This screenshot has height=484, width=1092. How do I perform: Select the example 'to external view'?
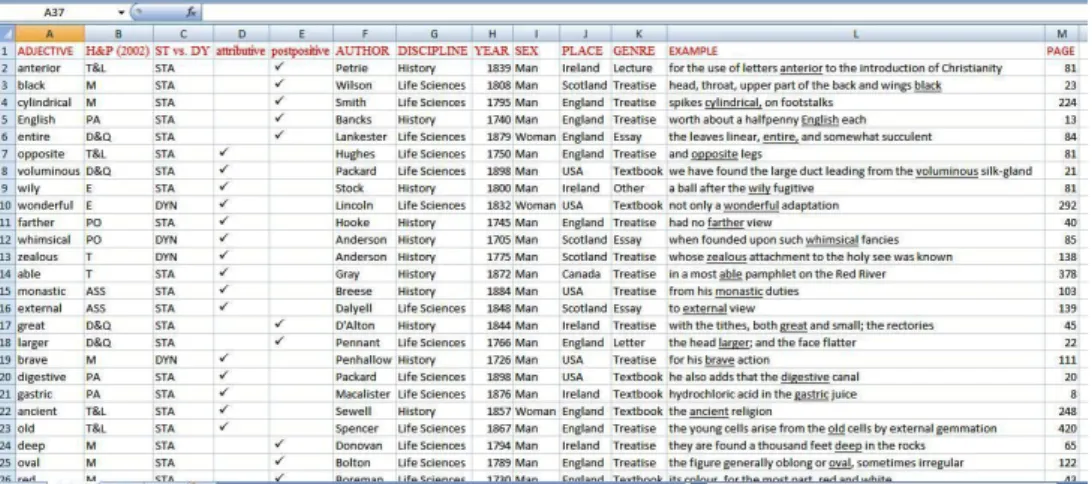855,309
